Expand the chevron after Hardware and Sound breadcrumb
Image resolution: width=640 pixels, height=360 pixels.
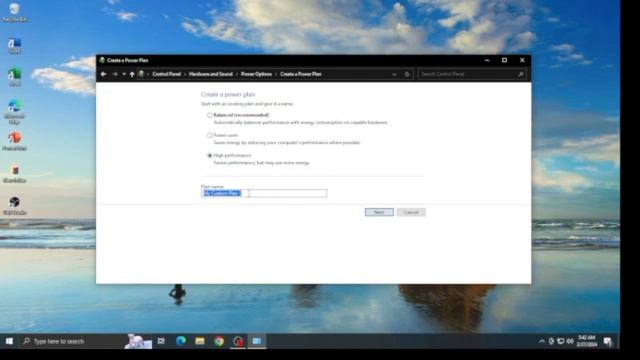click(237, 74)
